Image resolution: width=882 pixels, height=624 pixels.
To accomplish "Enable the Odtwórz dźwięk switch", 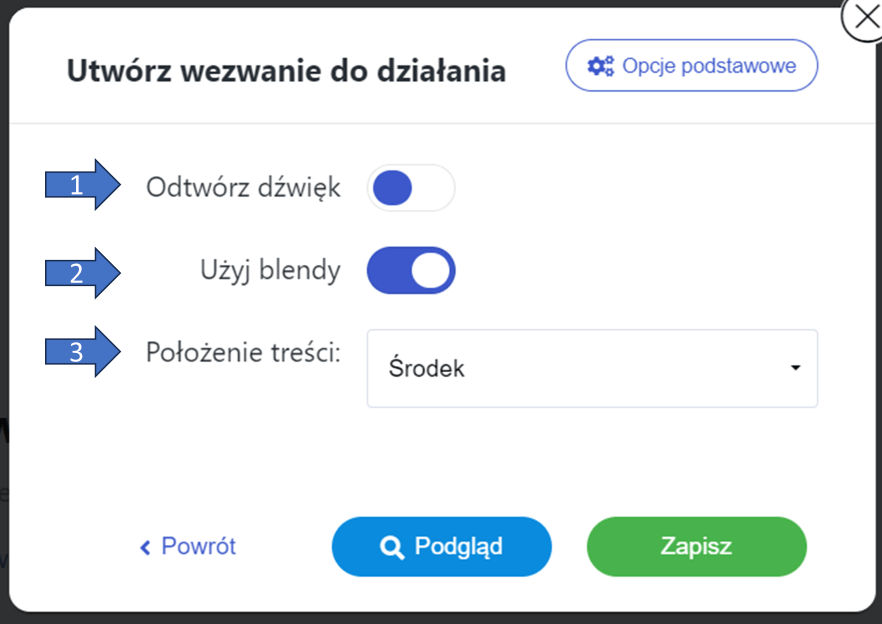I will [x=411, y=188].
